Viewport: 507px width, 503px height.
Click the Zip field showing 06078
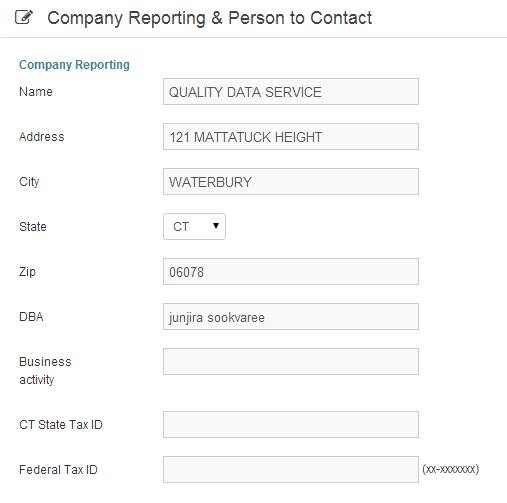[x=291, y=272]
